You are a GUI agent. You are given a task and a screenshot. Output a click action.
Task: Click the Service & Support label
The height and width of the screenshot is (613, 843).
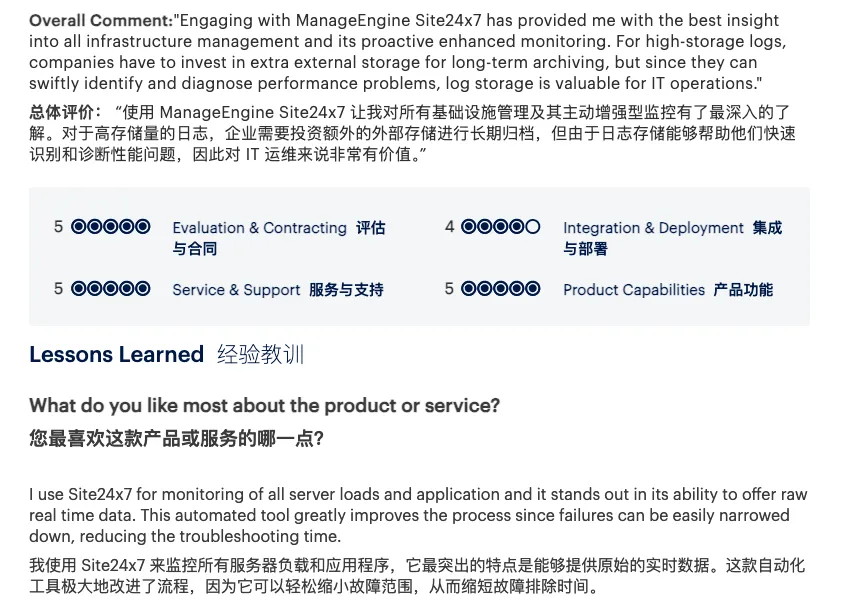[x=236, y=290]
